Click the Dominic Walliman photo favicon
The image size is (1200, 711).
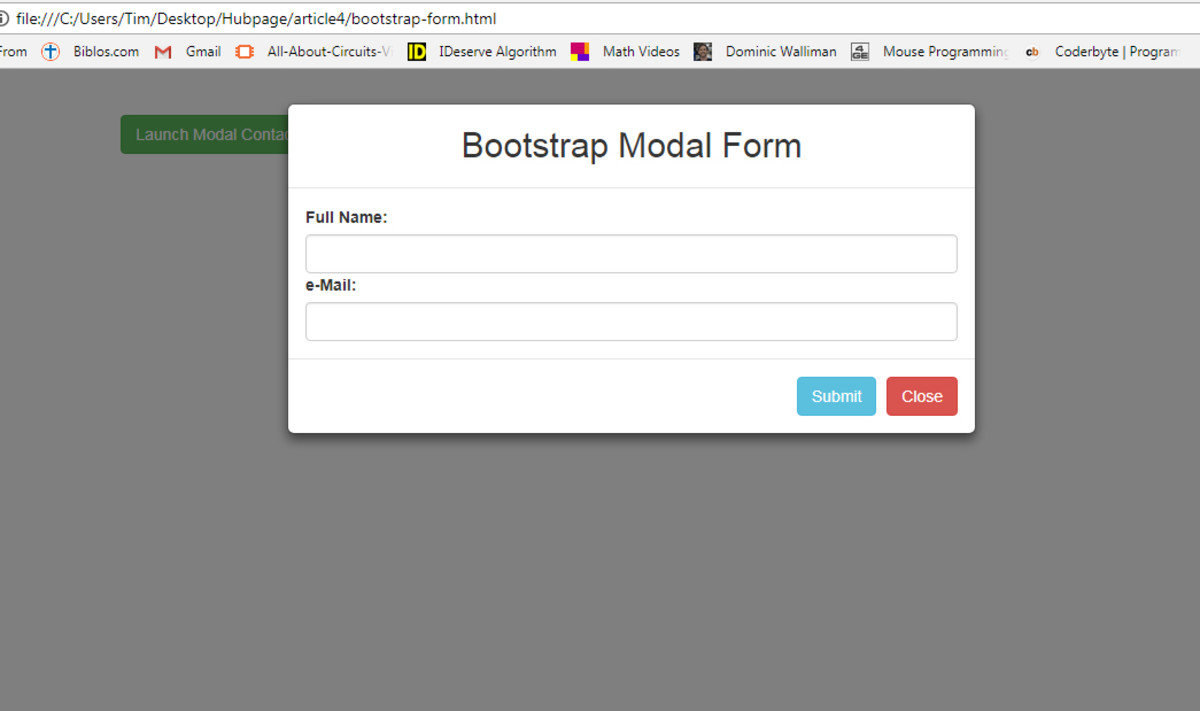pos(702,51)
